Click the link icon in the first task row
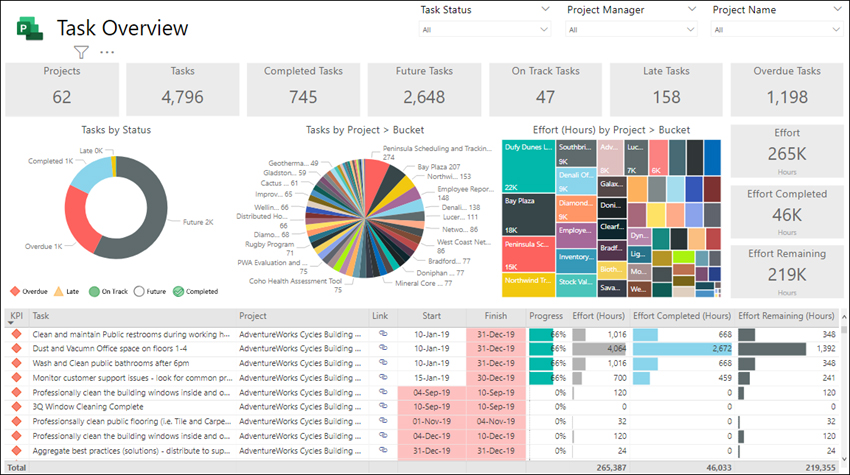The image size is (850, 475). click(x=383, y=333)
